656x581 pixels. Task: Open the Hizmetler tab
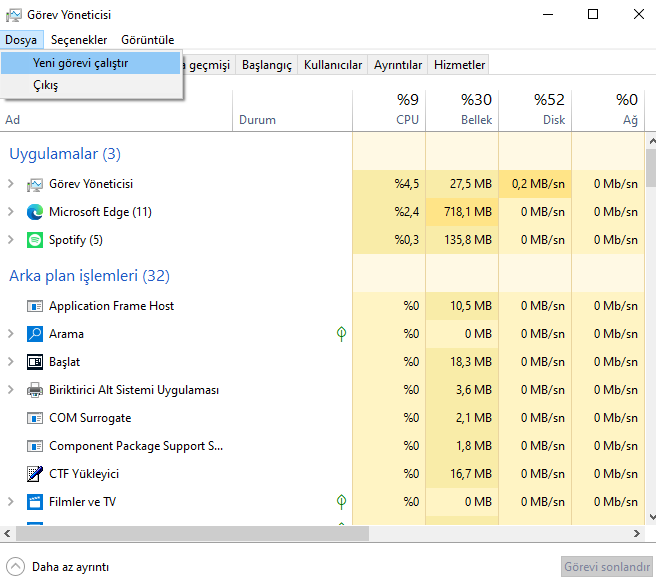pos(459,65)
